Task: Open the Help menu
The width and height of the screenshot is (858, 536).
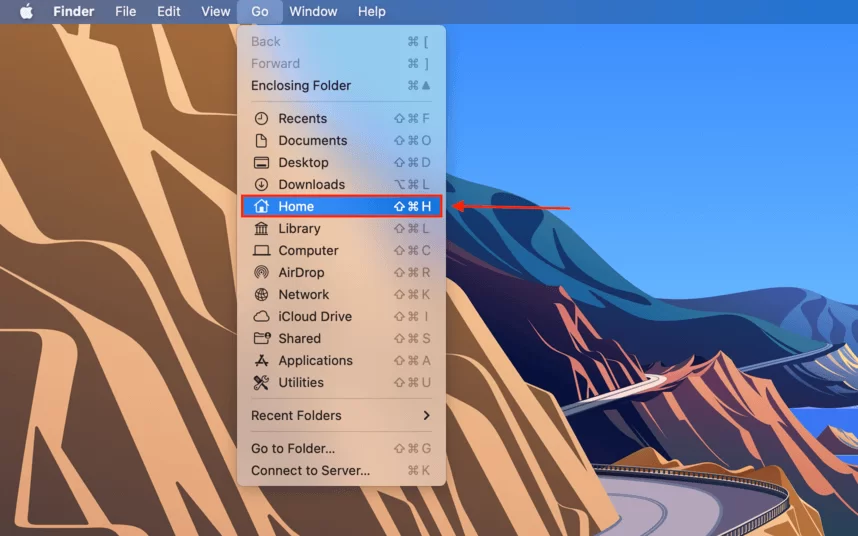Action: (x=372, y=11)
